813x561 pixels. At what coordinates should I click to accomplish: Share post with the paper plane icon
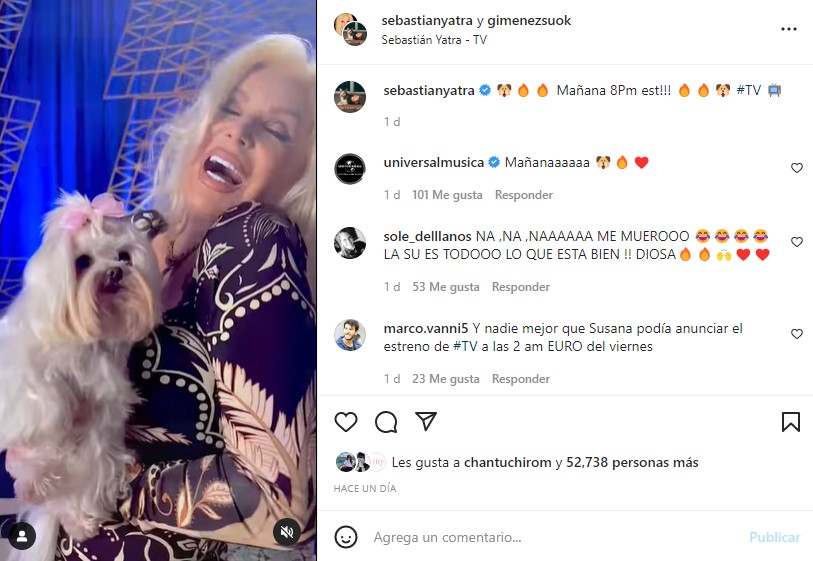point(426,422)
